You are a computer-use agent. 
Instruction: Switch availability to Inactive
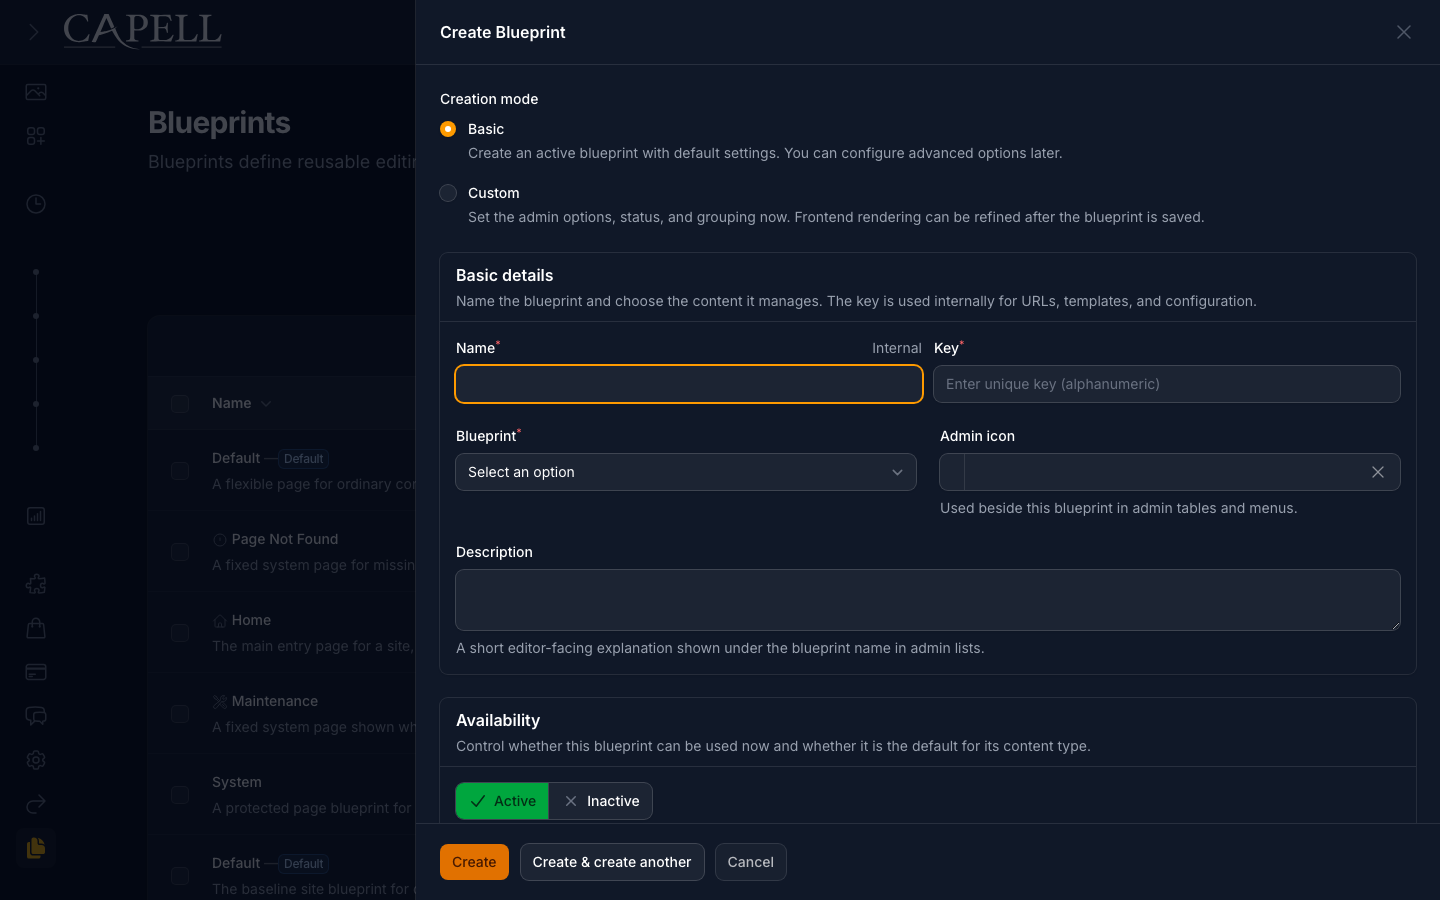(x=601, y=801)
